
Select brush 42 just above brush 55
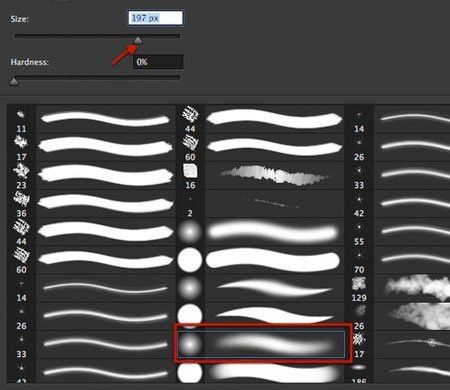398,203
